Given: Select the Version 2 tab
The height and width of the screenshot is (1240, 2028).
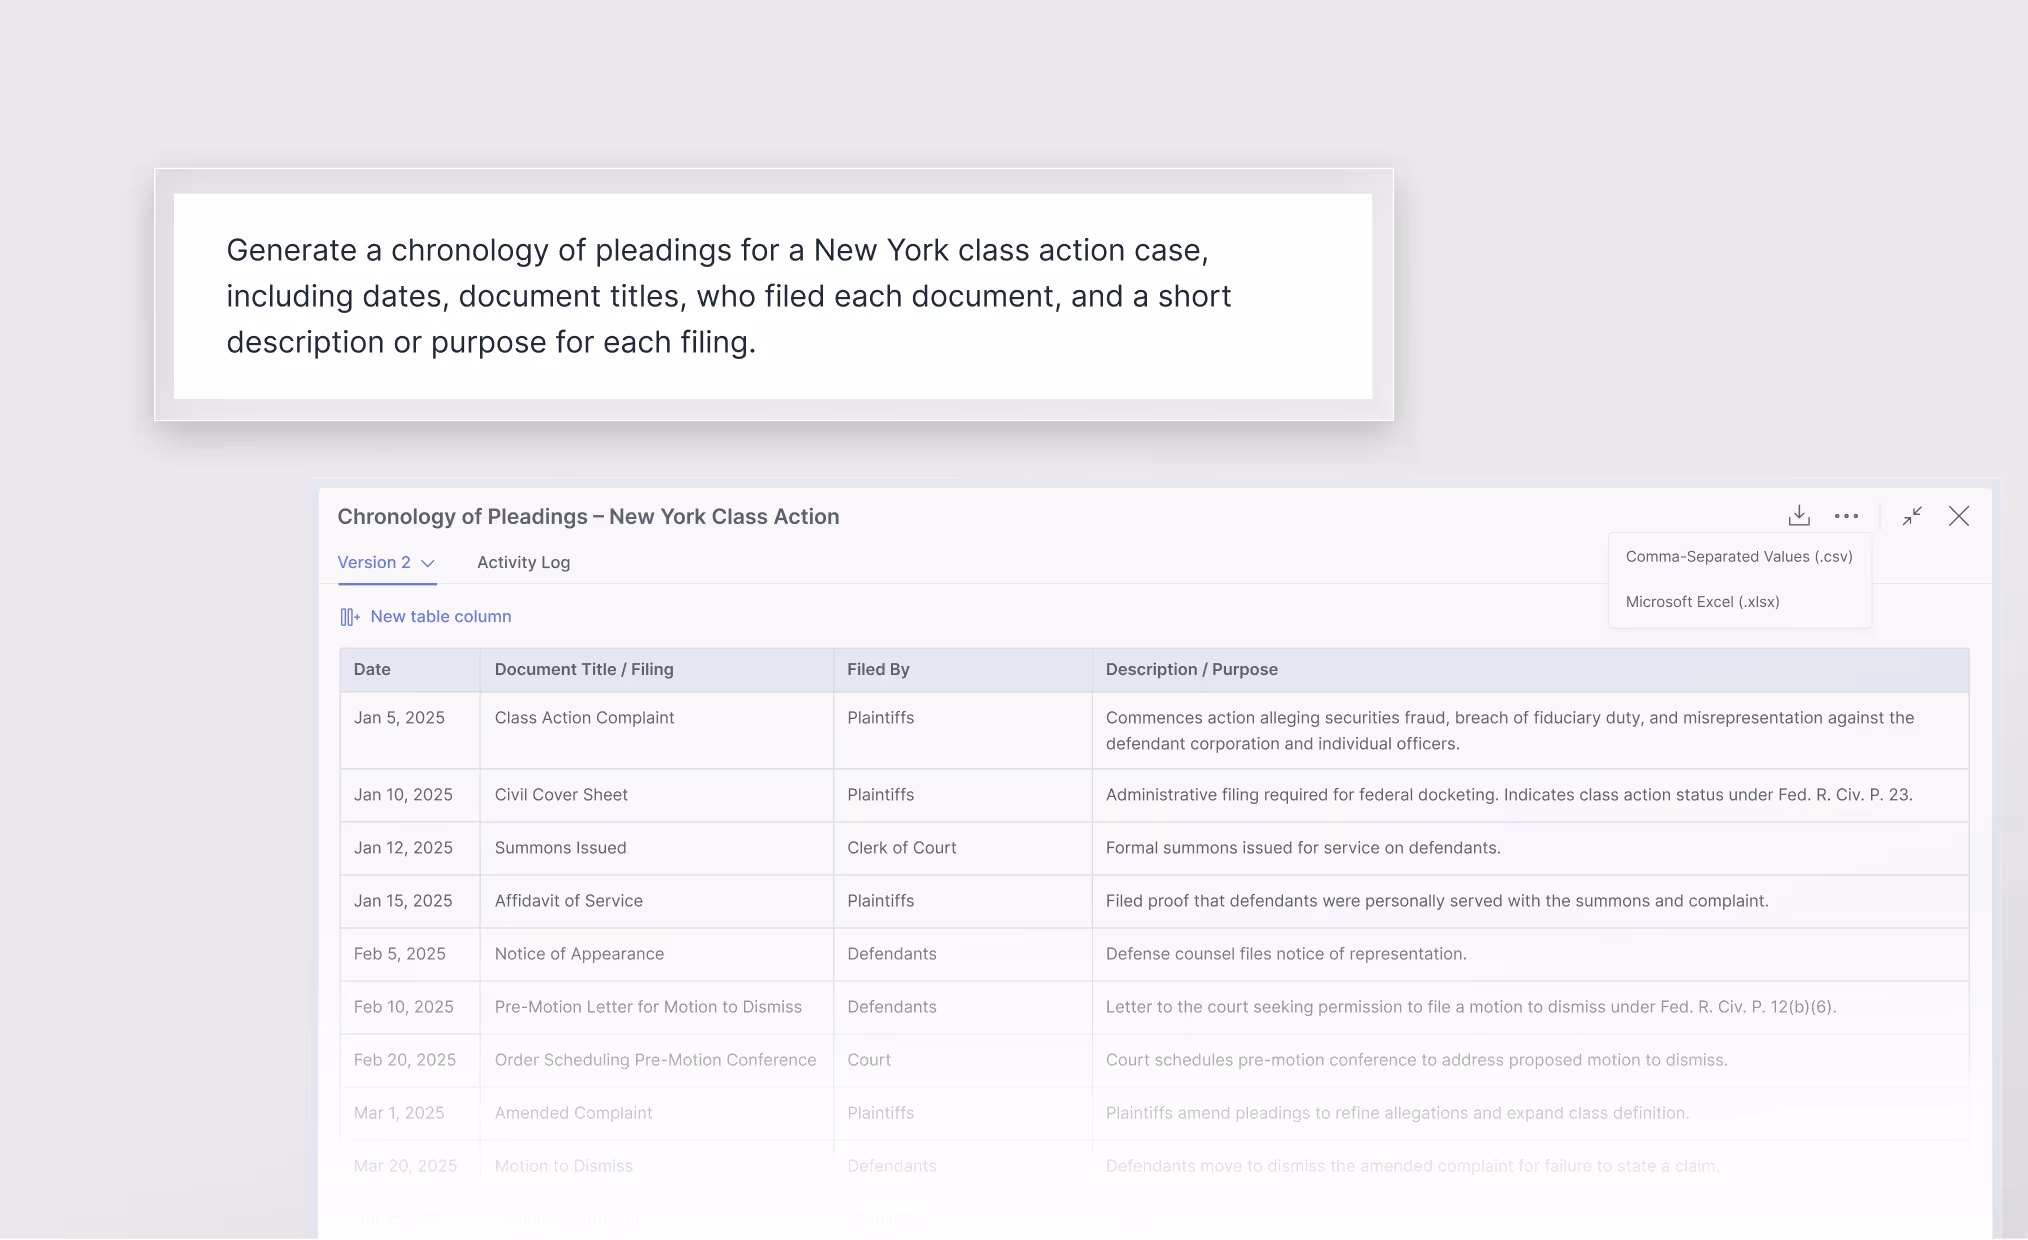Looking at the screenshot, I should (x=374, y=562).
